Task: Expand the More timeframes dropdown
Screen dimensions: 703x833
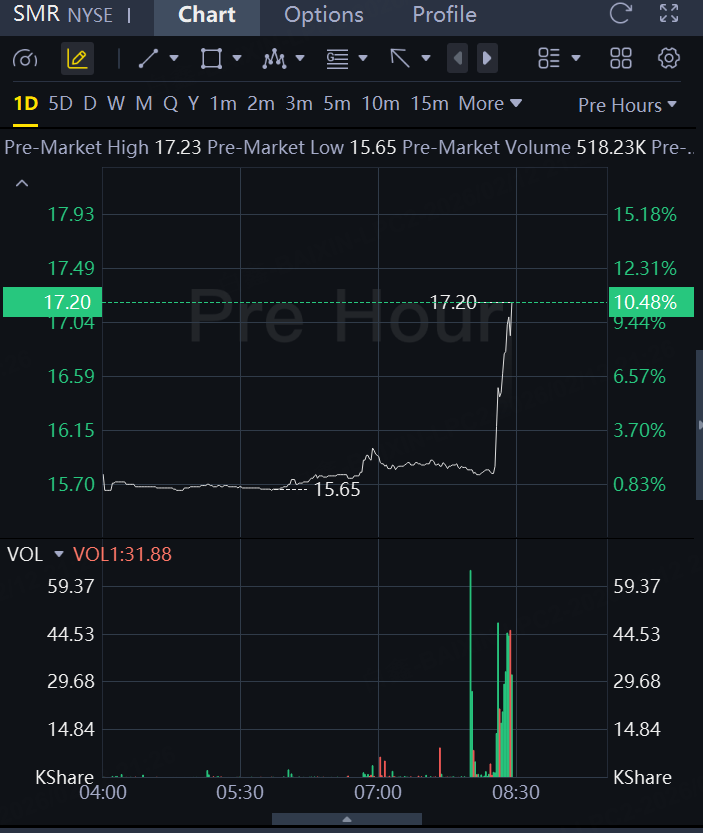Action: coord(490,103)
